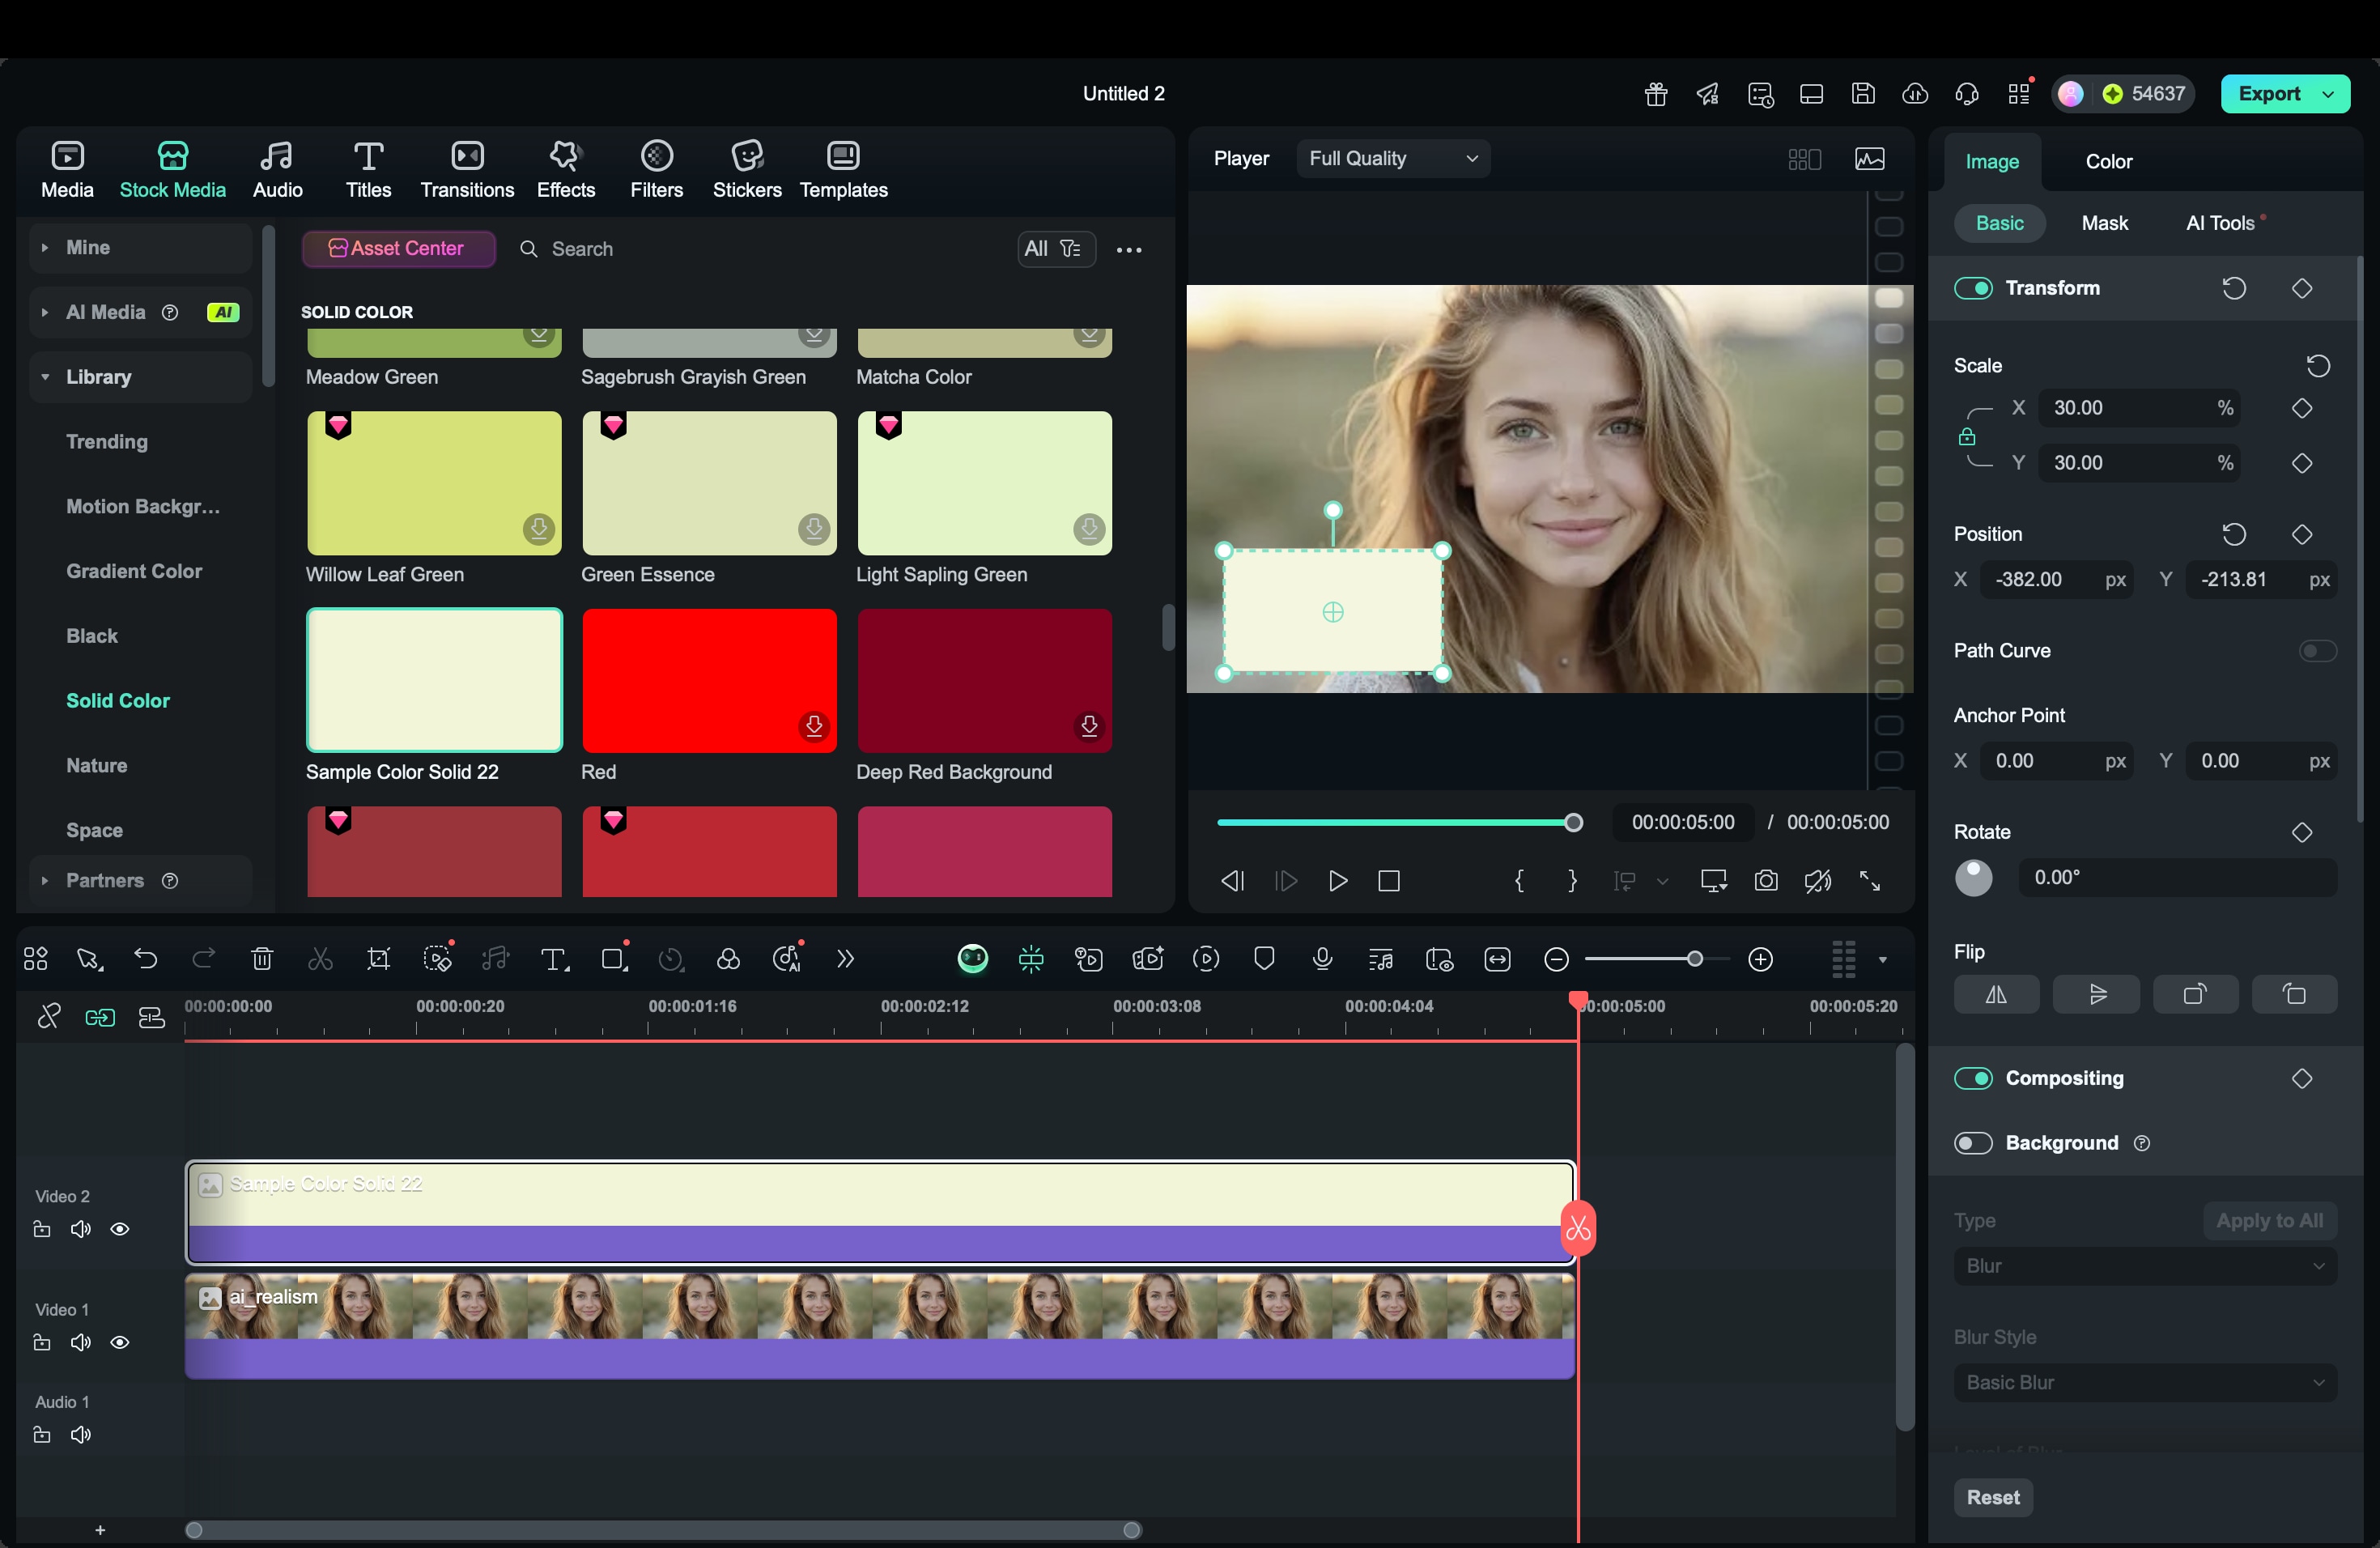Viewport: 2380px width, 1548px height.
Task: Add a keyframe for Rotate
Action: click(2302, 832)
